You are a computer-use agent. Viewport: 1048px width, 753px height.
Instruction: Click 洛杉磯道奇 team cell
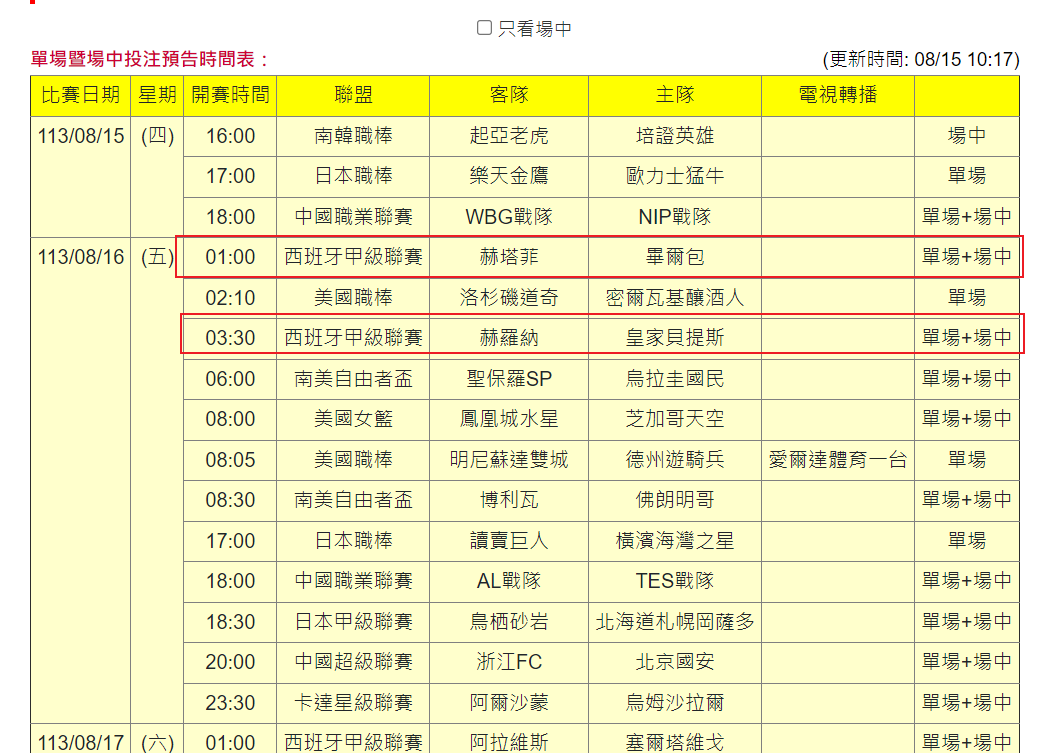(509, 298)
